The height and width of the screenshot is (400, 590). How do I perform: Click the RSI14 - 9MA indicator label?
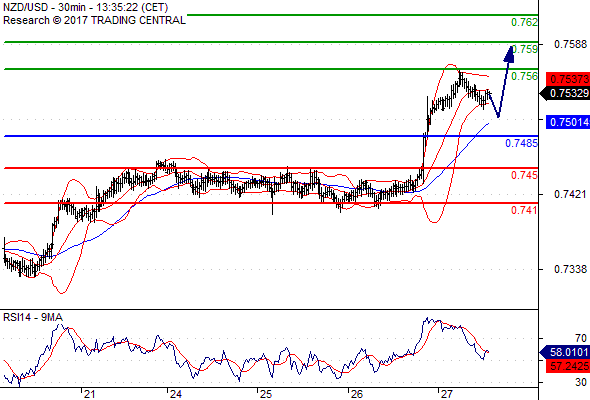click(x=33, y=317)
